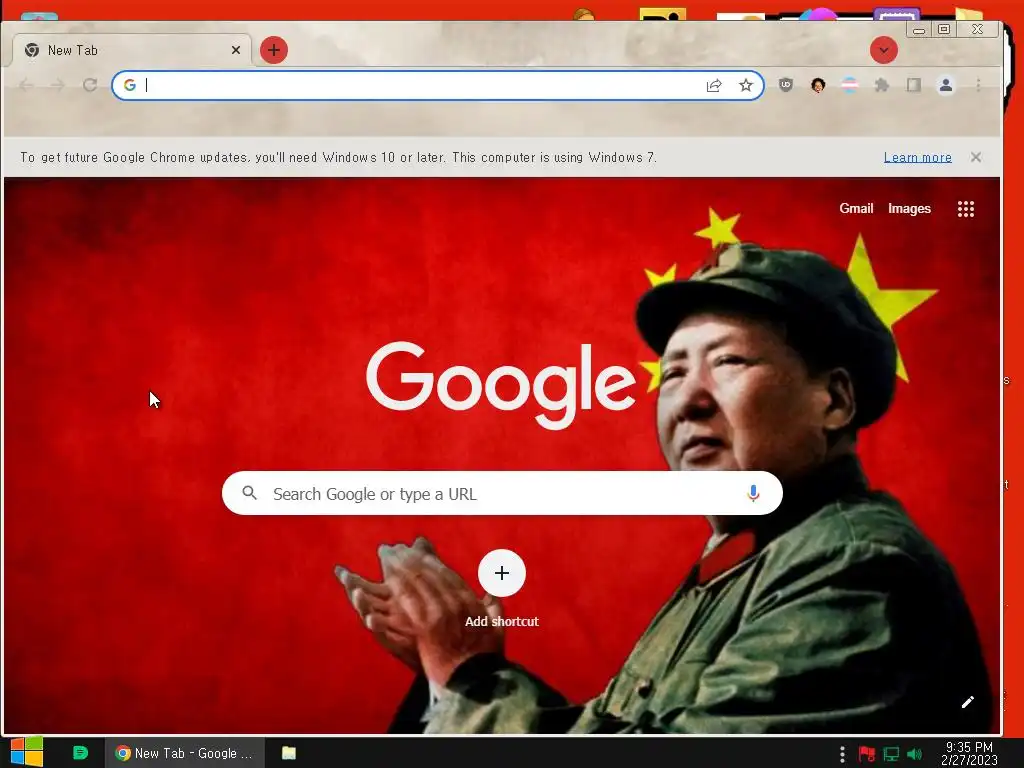This screenshot has height=768, width=1024.
Task: Open the network tray icon
Action: [891, 754]
